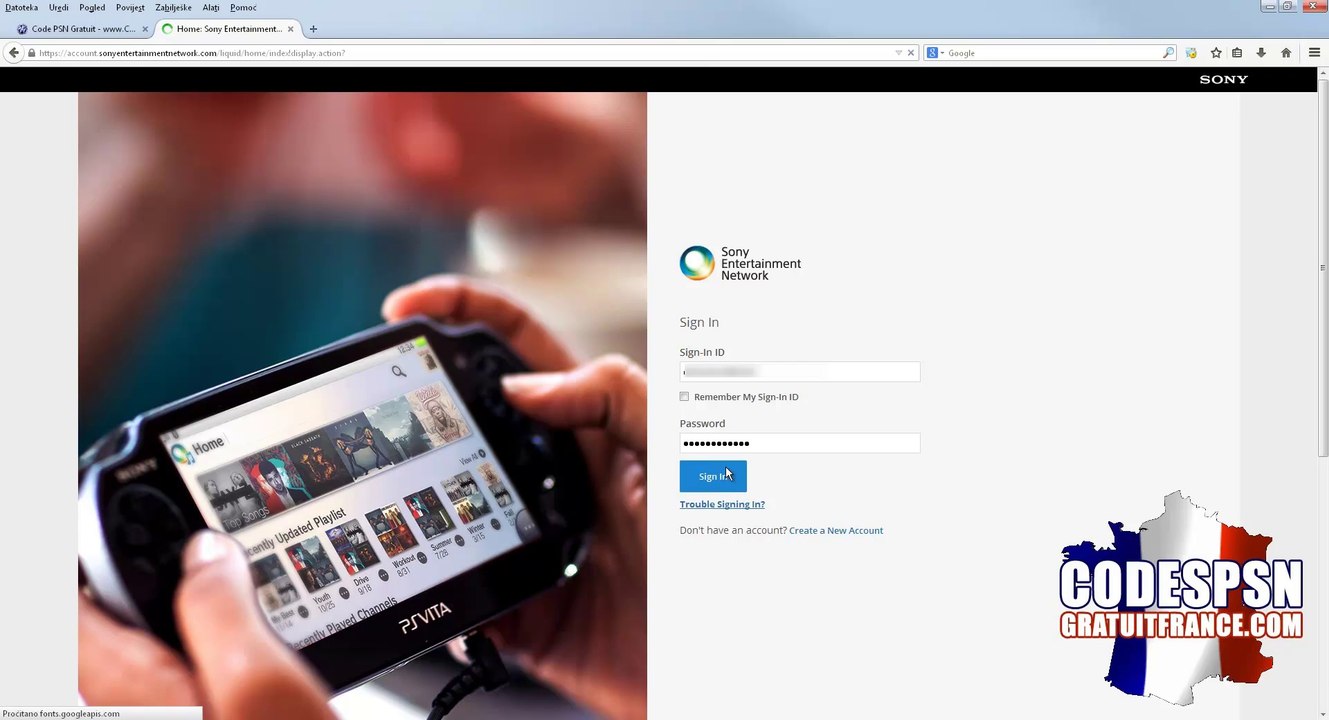Close the browser window
This screenshot has width=1329, height=720.
pyautogui.click(x=1313, y=6)
